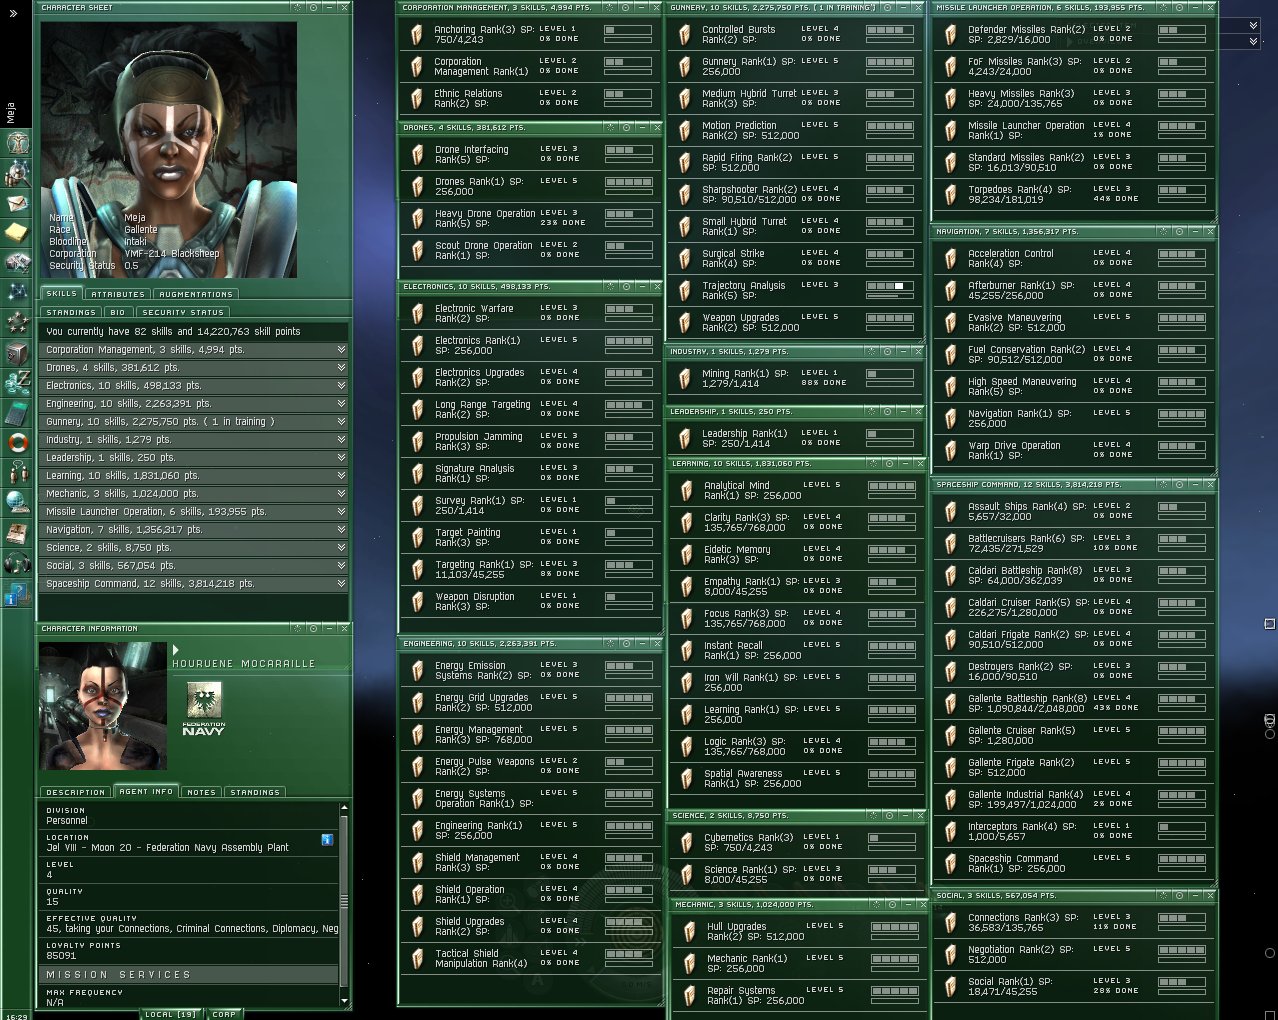
Task: Expand the Gunnery skill group chevron
Action: [x=341, y=422]
